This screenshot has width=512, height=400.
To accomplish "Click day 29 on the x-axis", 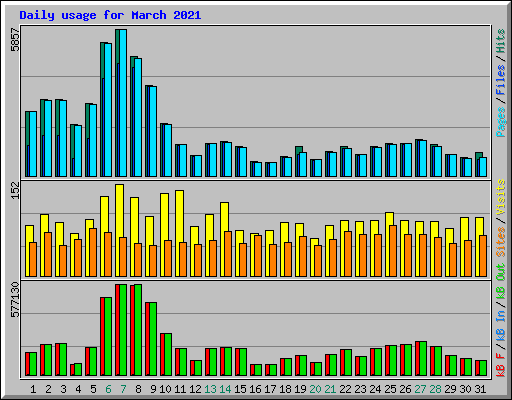I will [x=450, y=389].
